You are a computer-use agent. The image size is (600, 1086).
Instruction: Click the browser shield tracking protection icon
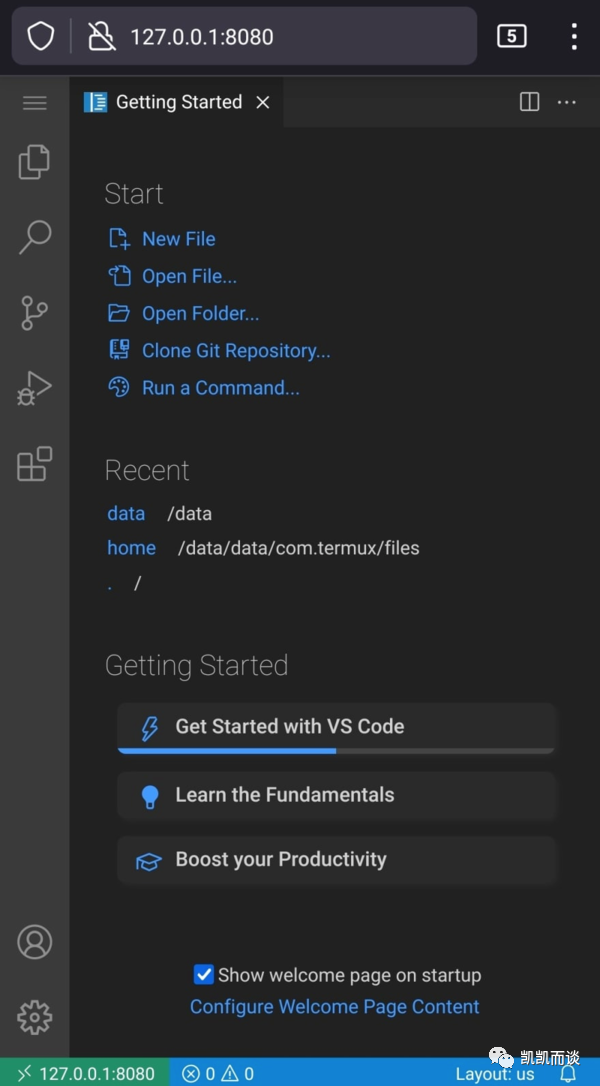(40, 36)
